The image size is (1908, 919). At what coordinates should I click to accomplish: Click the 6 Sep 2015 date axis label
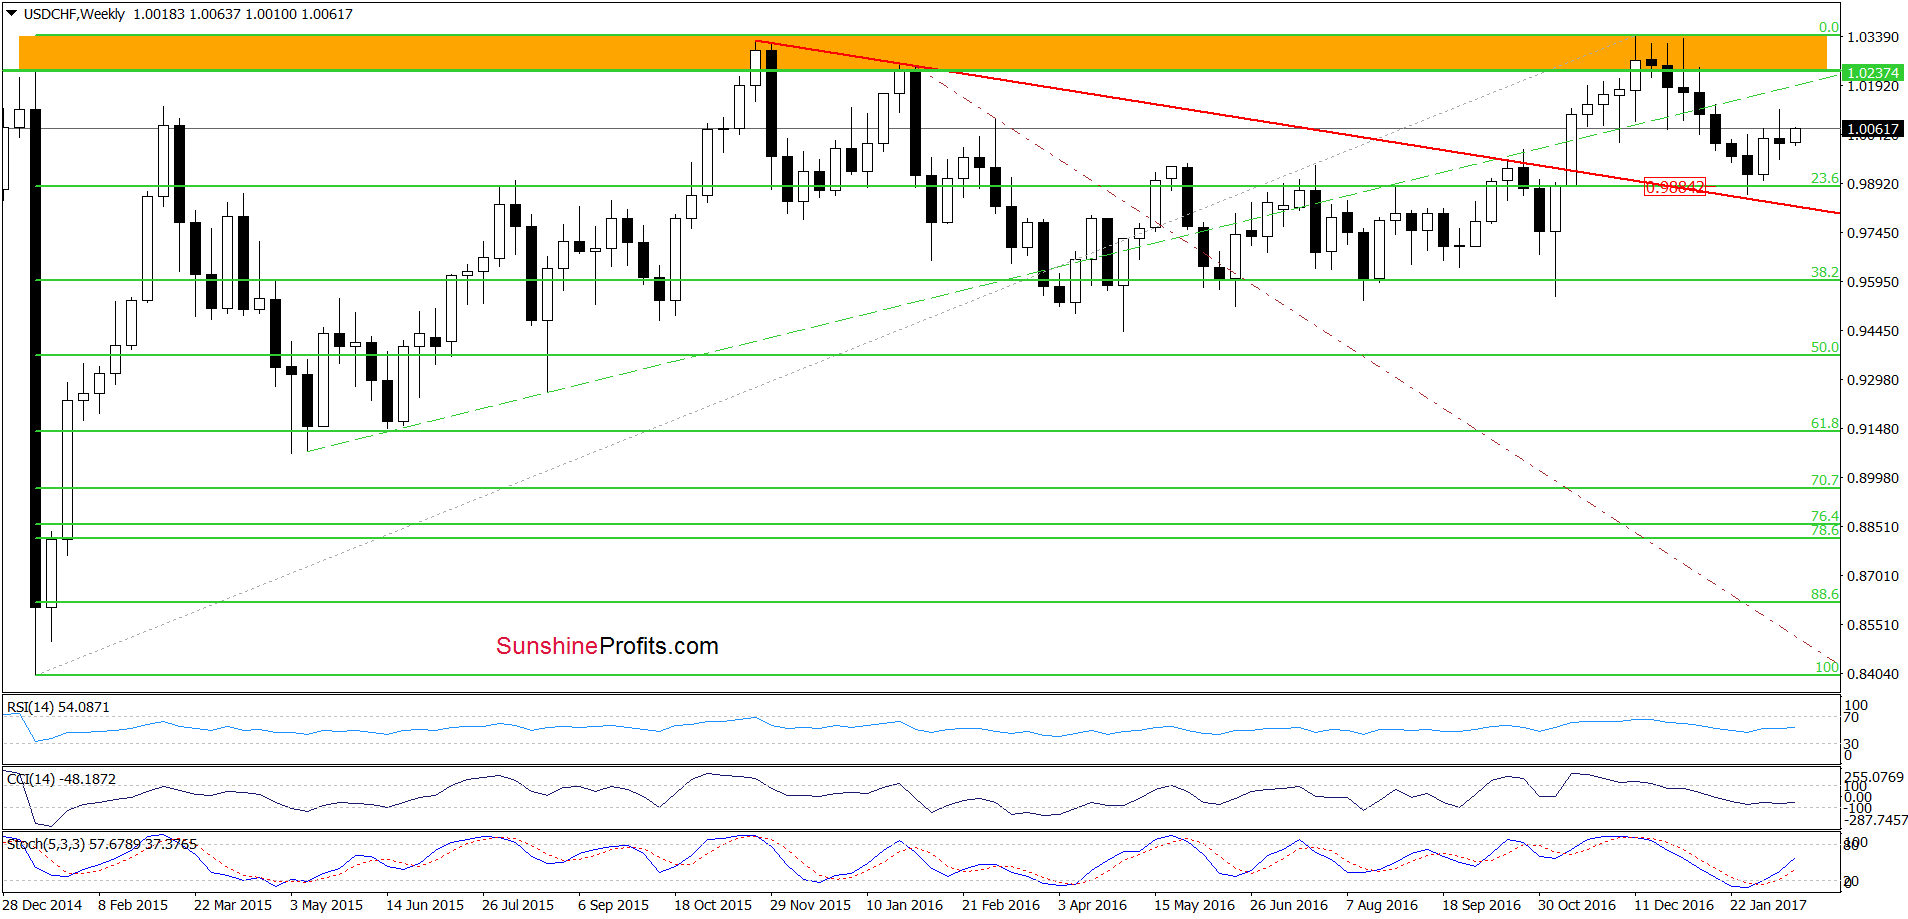(x=613, y=905)
